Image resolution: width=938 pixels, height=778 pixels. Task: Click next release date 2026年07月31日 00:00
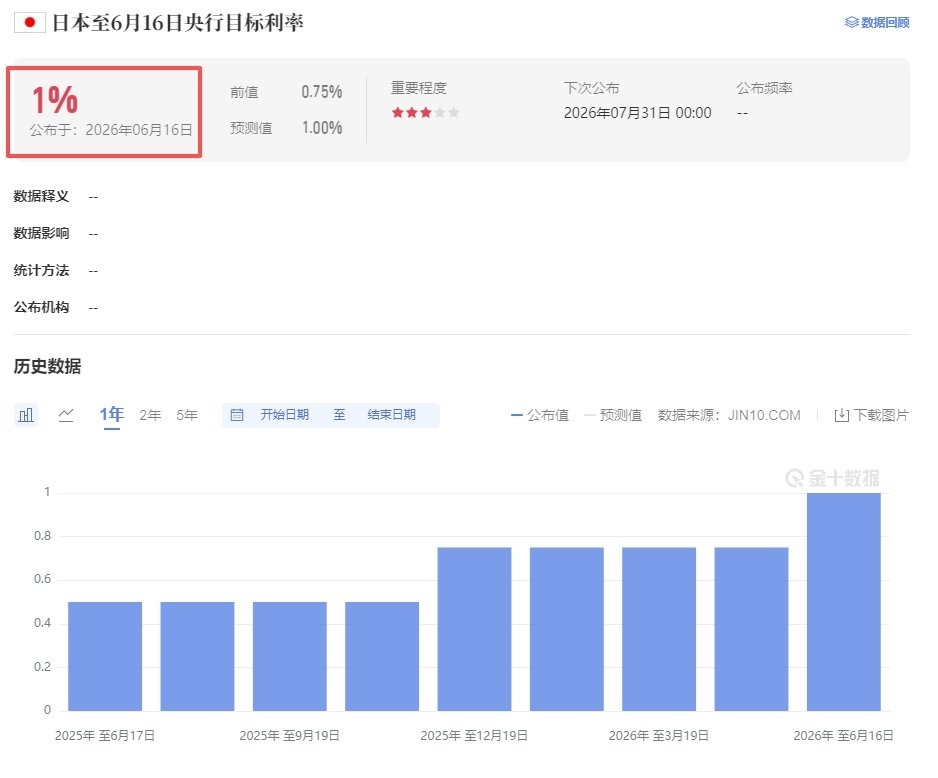pos(638,113)
